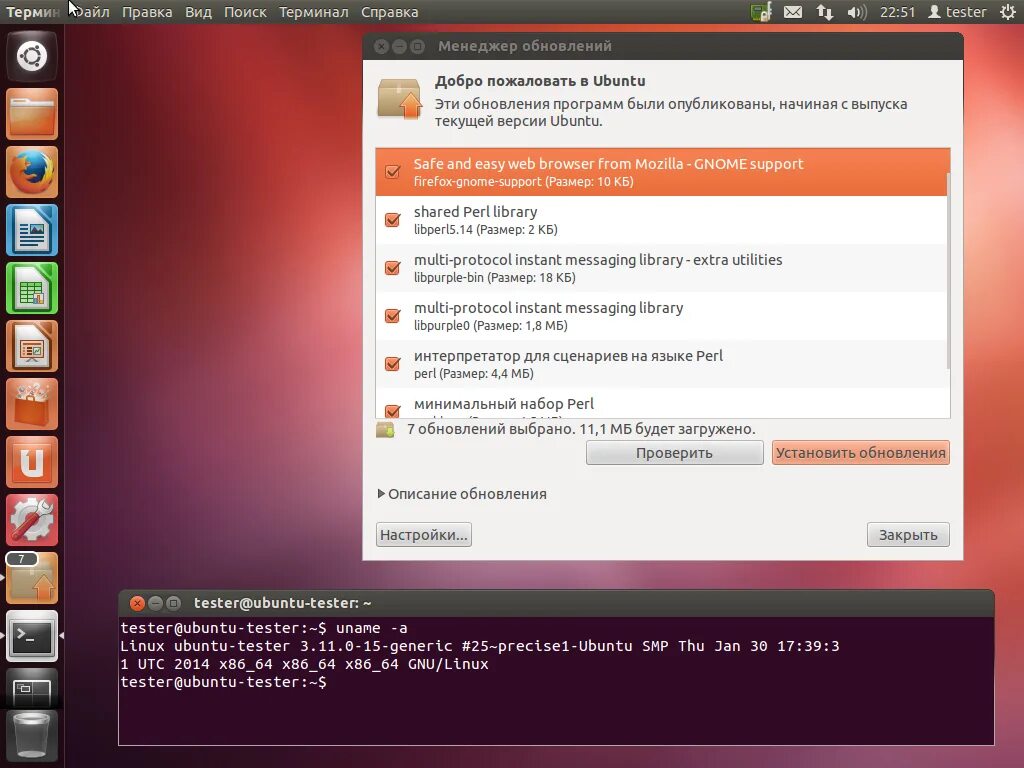The image size is (1024, 768).
Task: Uncheck the firefox-gnome-support update
Action: click(x=392, y=172)
